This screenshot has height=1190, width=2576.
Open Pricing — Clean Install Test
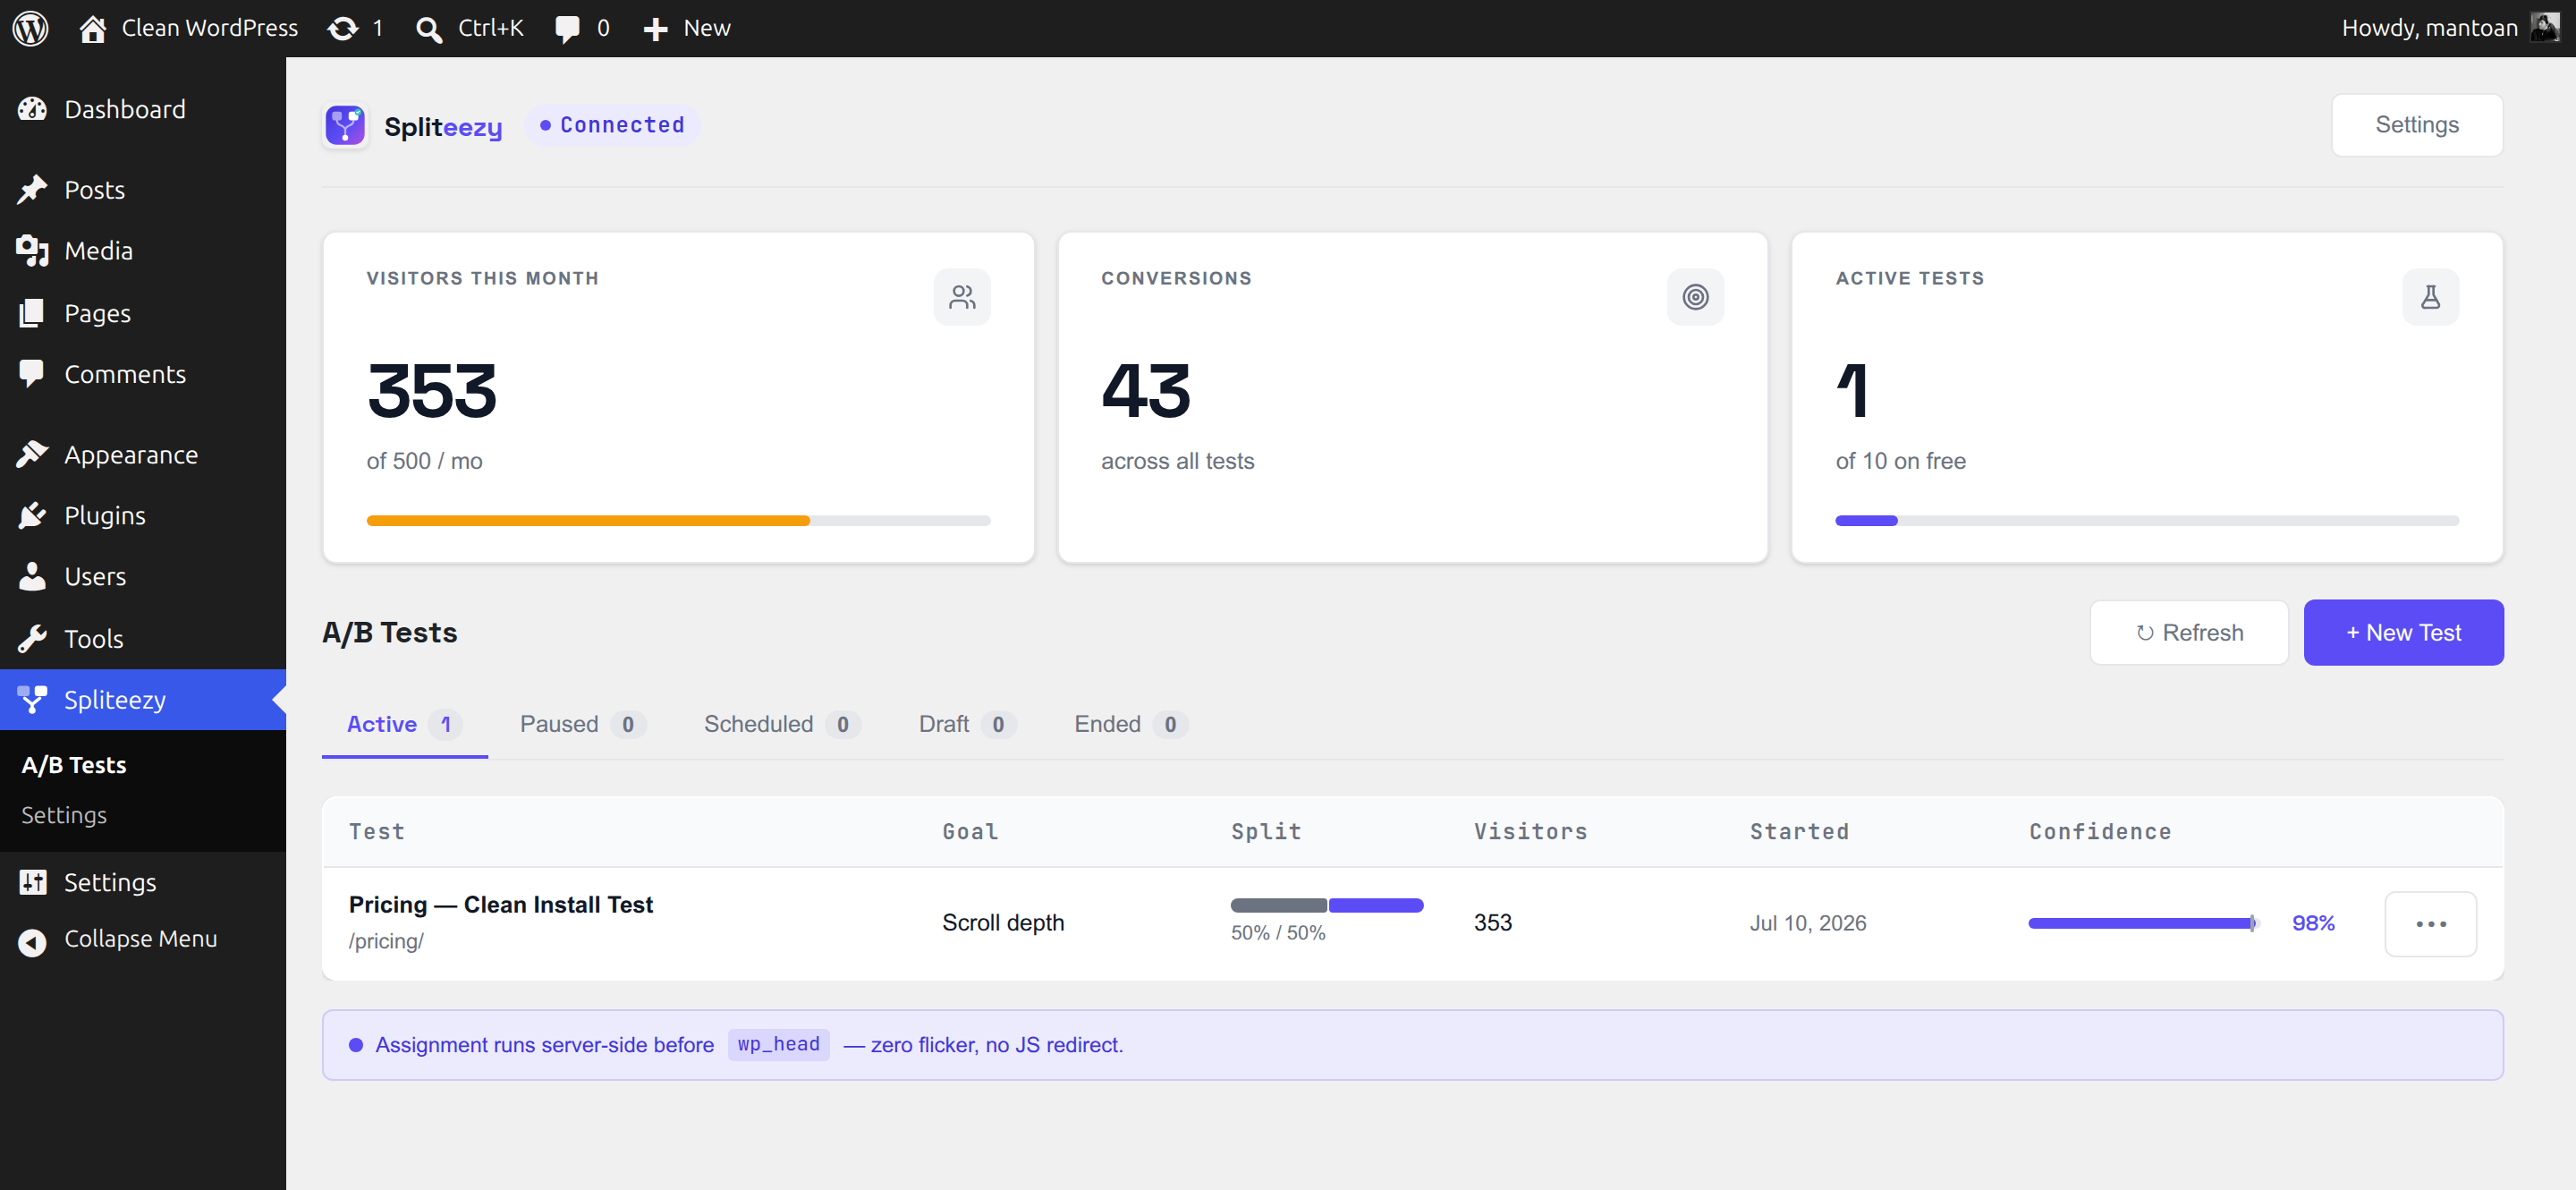[500, 904]
